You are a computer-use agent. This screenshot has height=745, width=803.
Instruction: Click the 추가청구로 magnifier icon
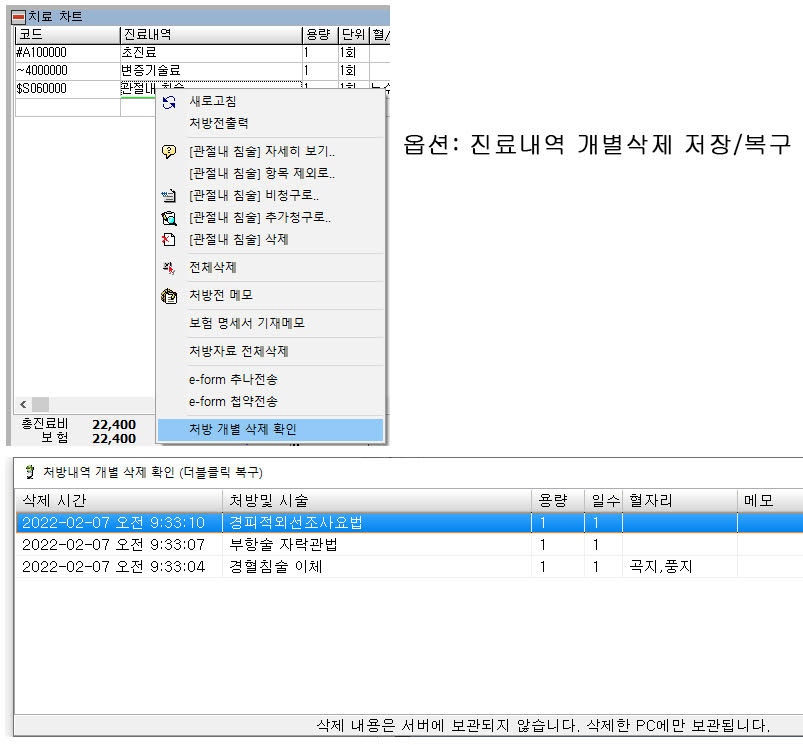click(x=169, y=218)
